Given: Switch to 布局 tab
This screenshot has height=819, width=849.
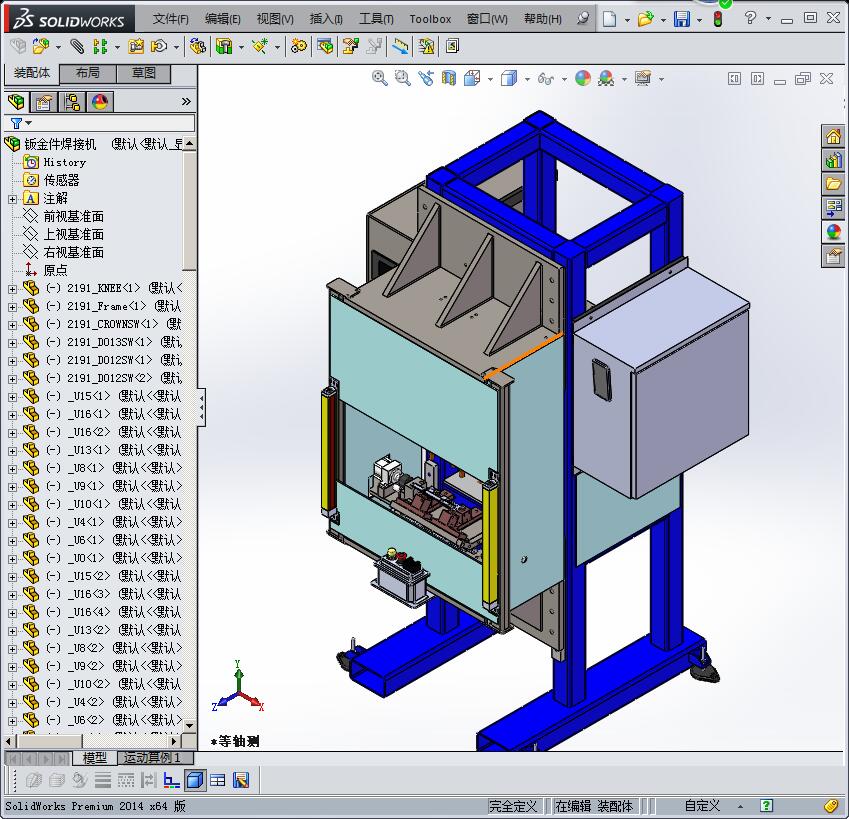Looking at the screenshot, I should click(x=88, y=73).
